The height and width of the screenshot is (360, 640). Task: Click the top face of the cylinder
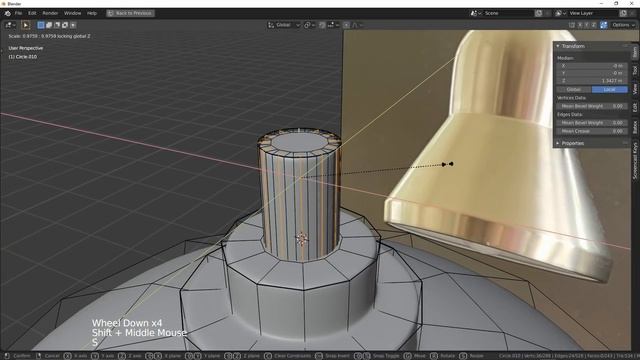(300, 142)
